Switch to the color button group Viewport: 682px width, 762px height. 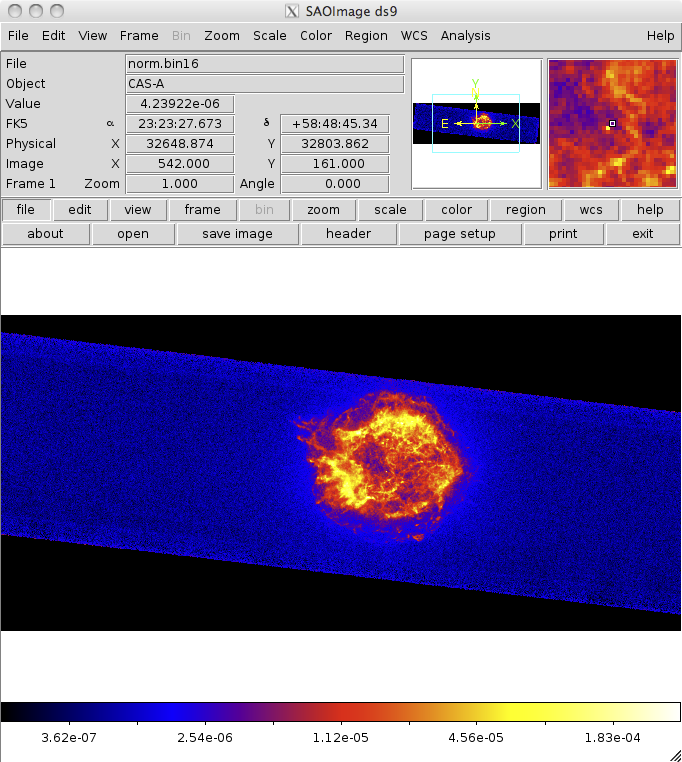(457, 210)
